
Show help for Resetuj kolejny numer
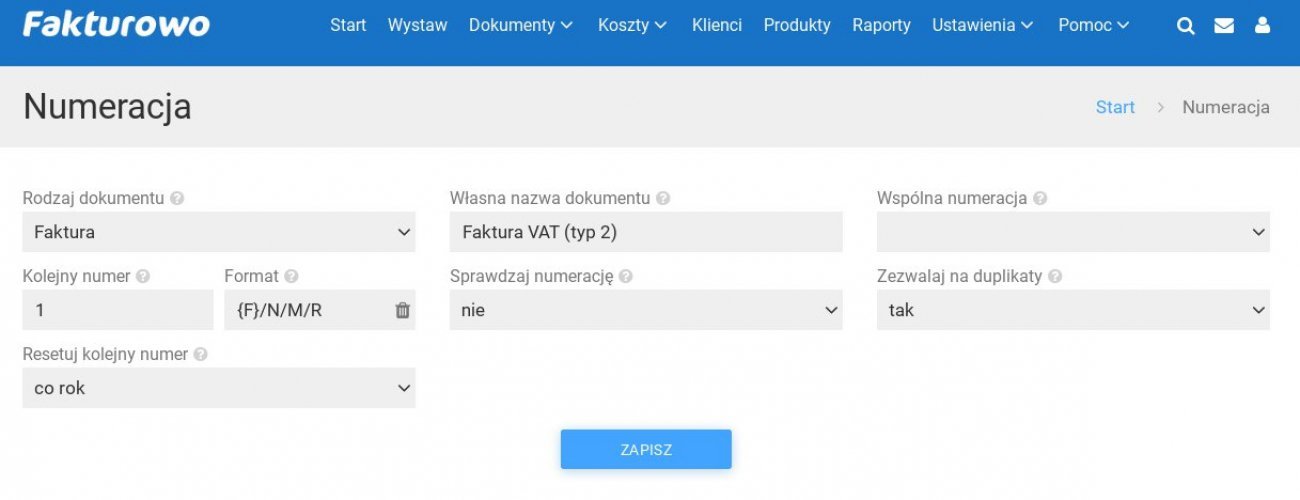click(201, 354)
